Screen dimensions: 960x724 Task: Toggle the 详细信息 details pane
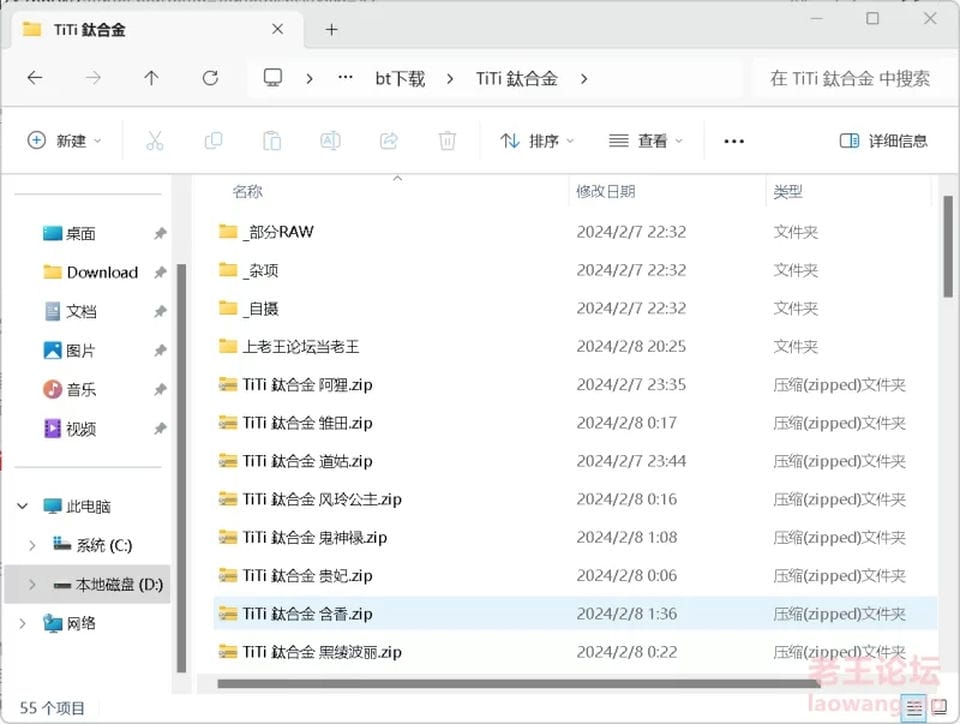click(x=883, y=141)
